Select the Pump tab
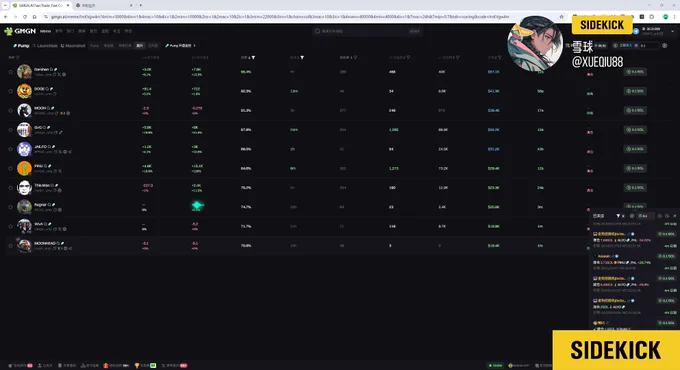Image resolution: width=680 pixels, height=370 pixels. 21,46
